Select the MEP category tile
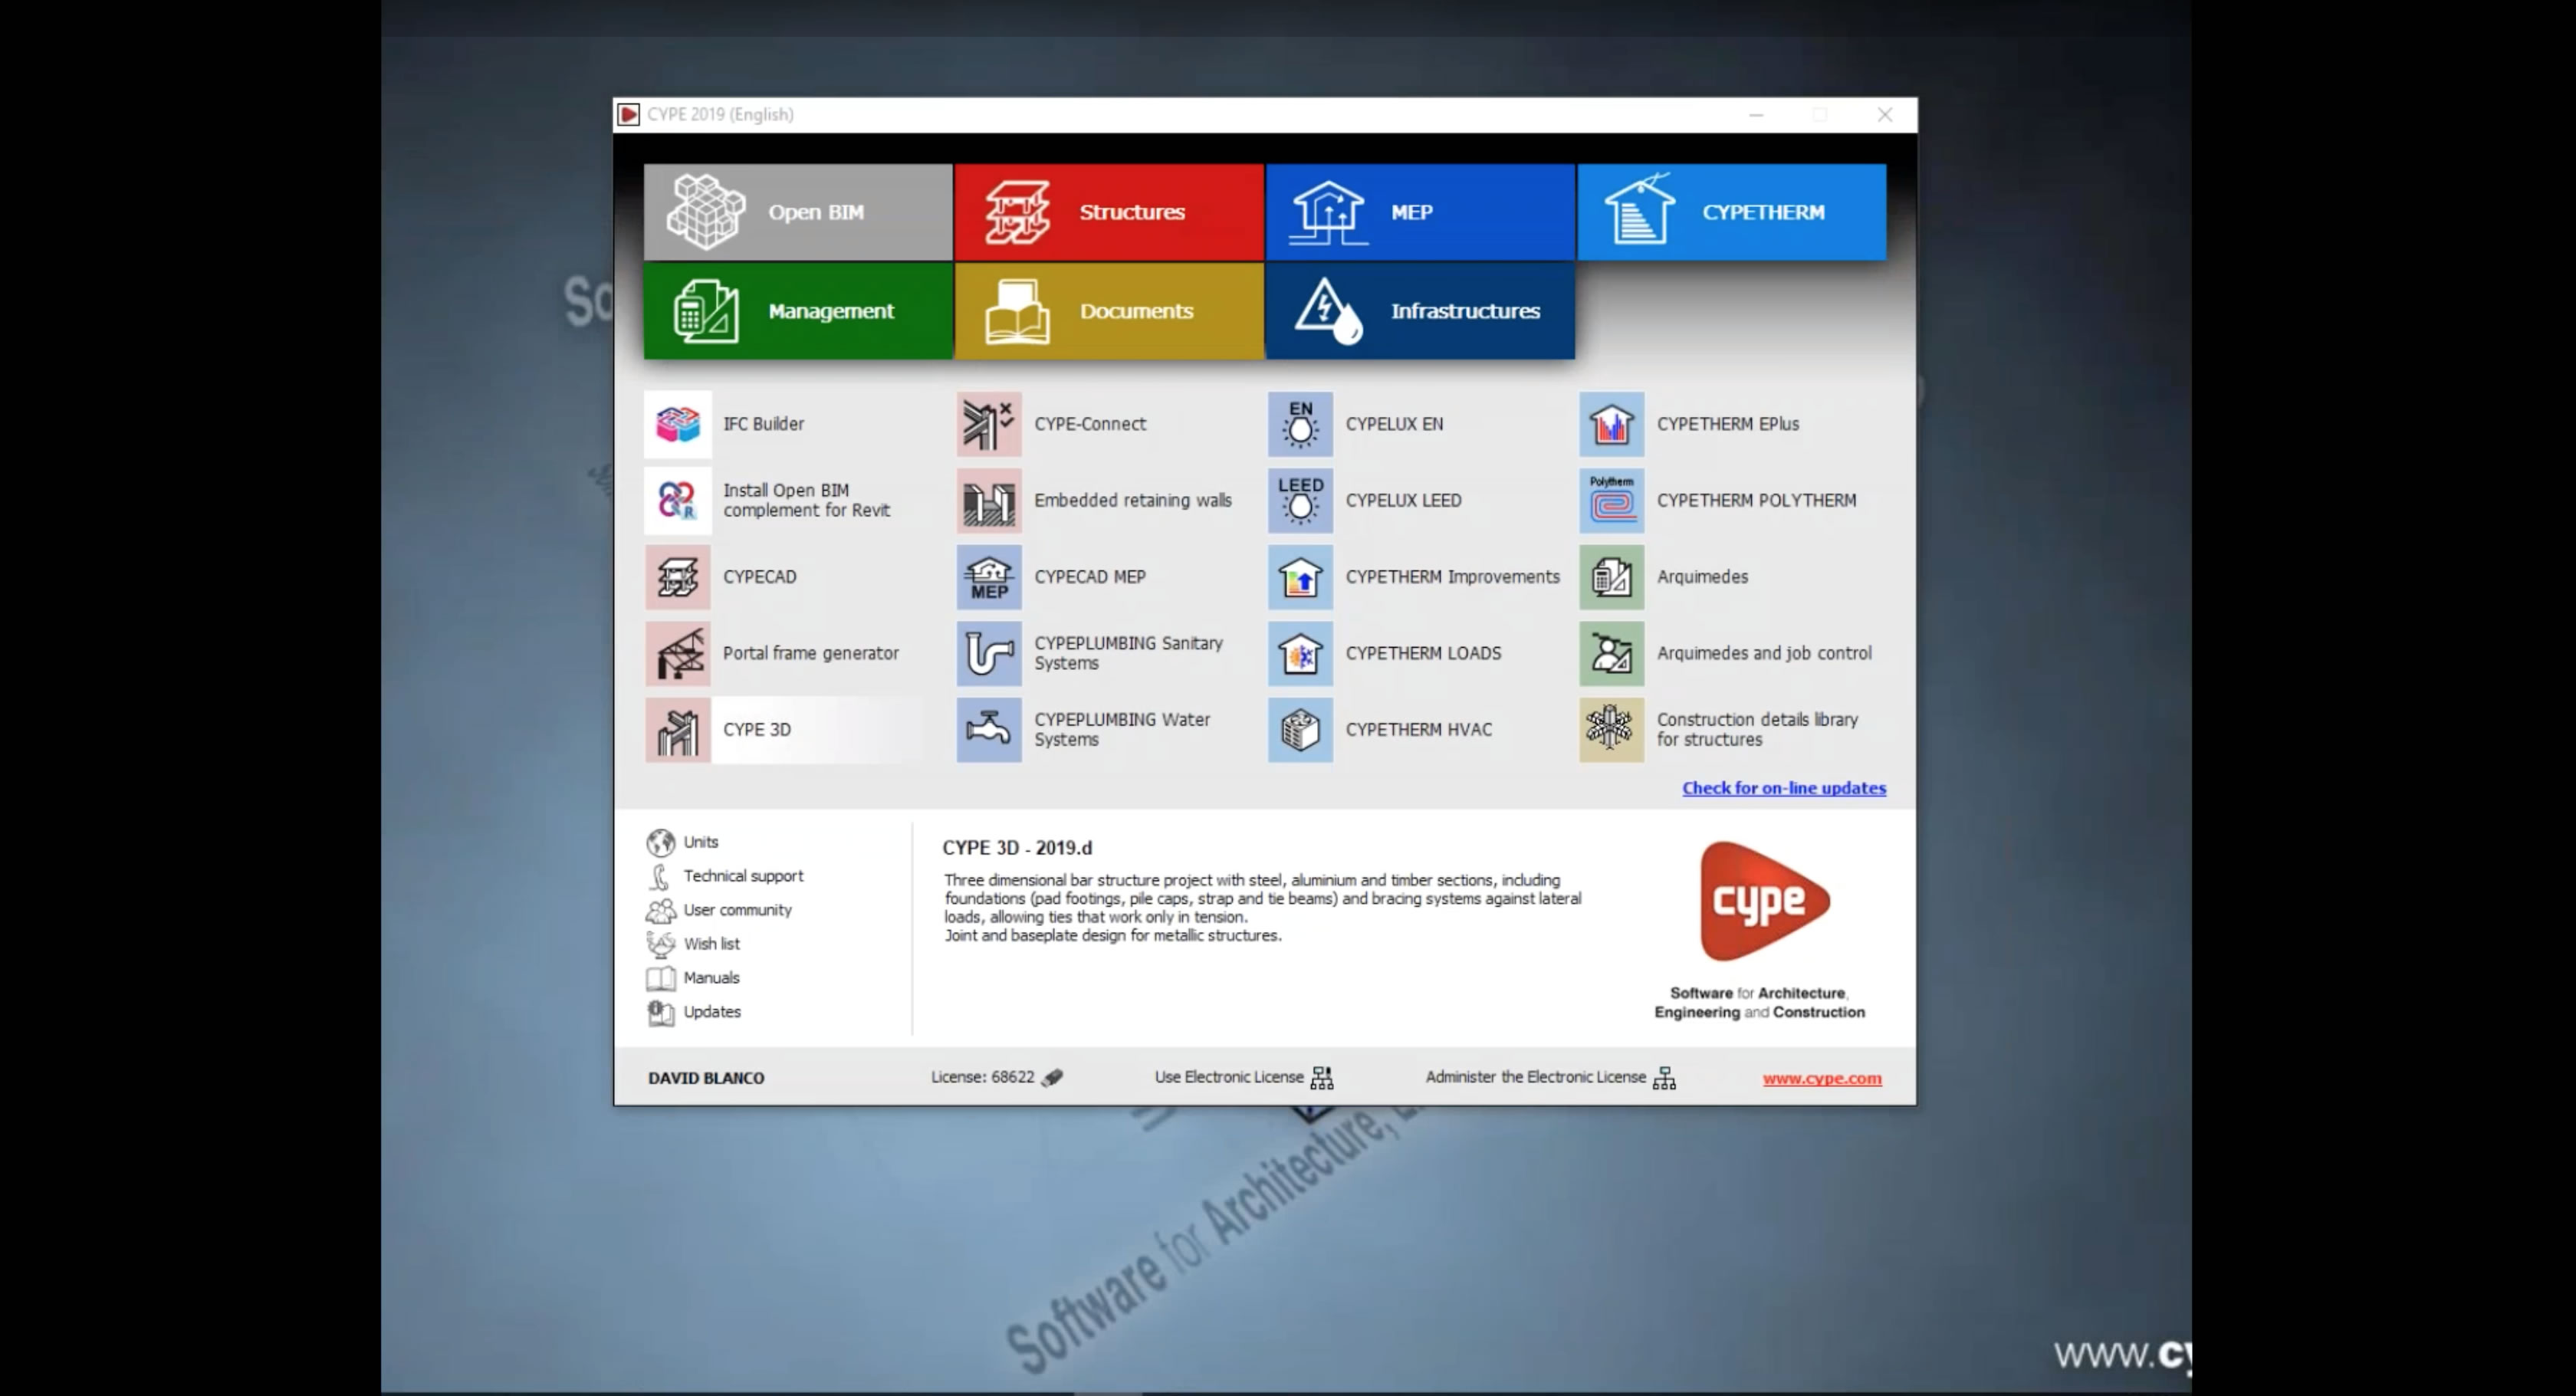Viewport: 2576px width, 1396px height. (1420, 212)
